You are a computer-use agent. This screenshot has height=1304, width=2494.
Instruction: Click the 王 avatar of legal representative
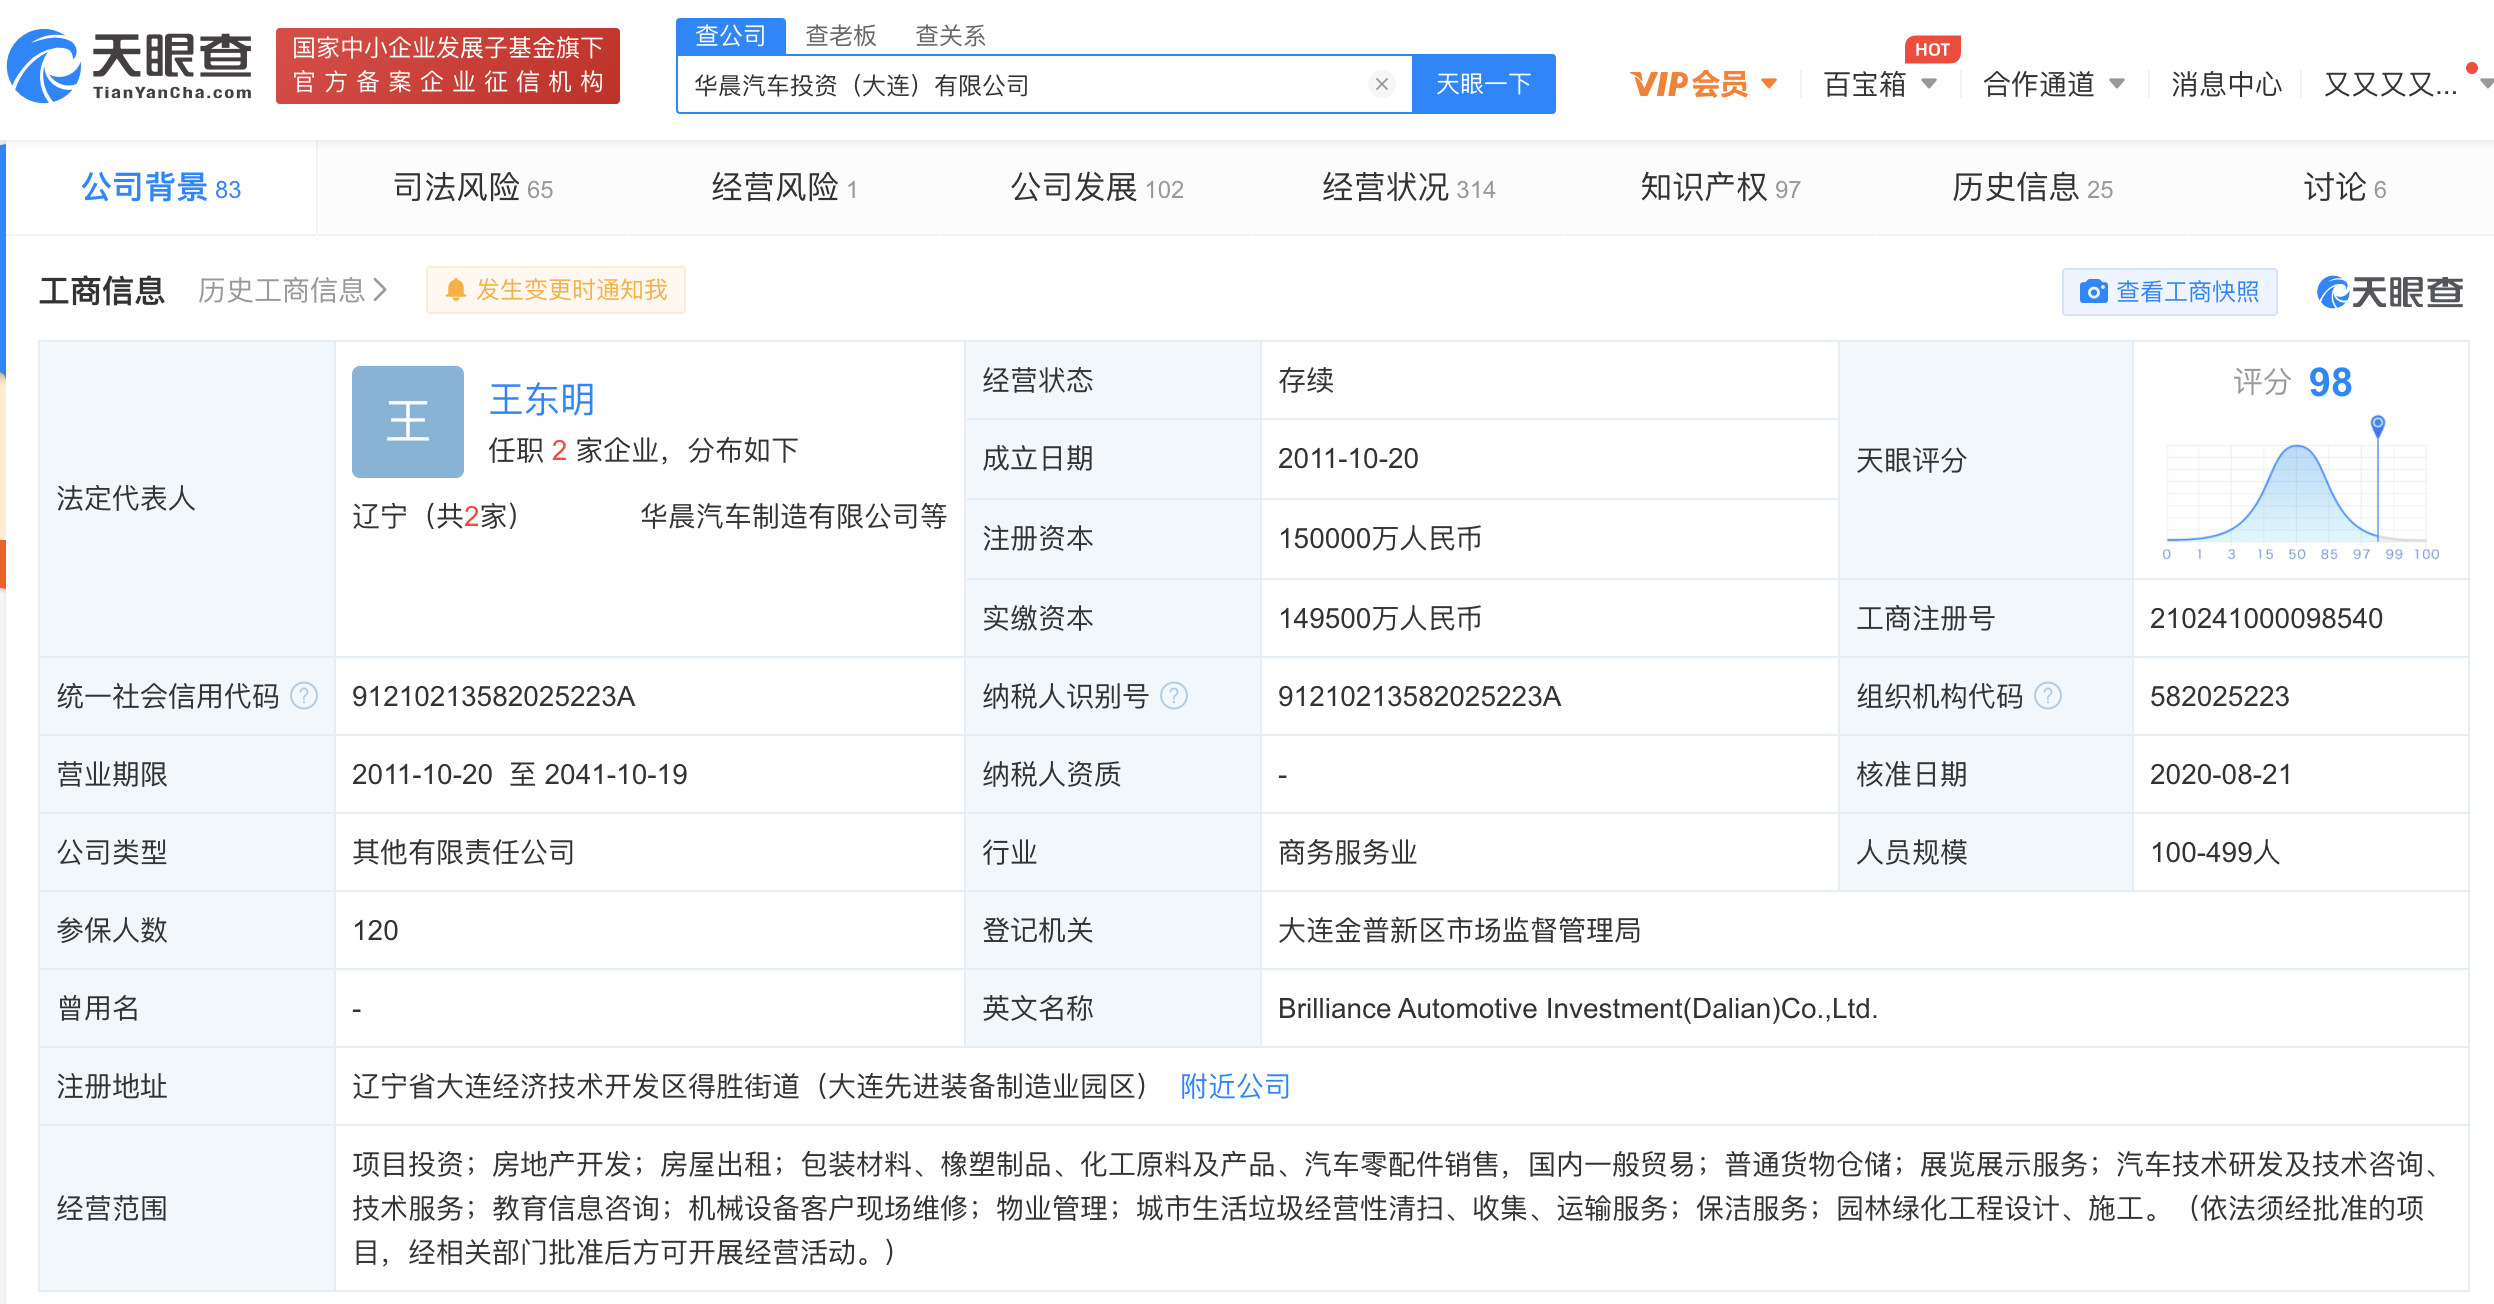tap(408, 421)
